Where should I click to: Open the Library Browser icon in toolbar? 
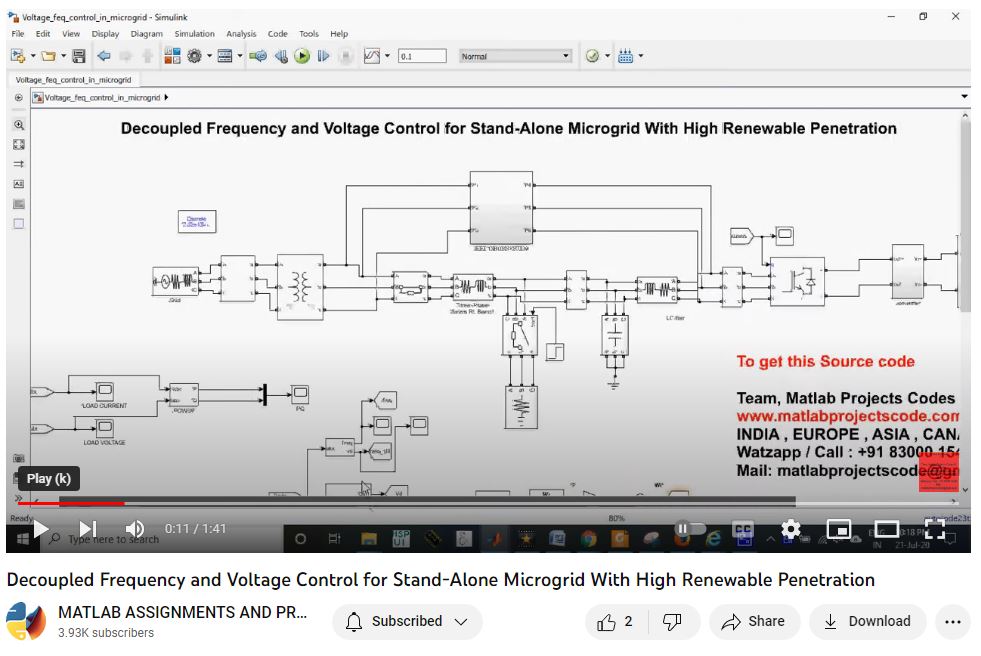point(172,56)
